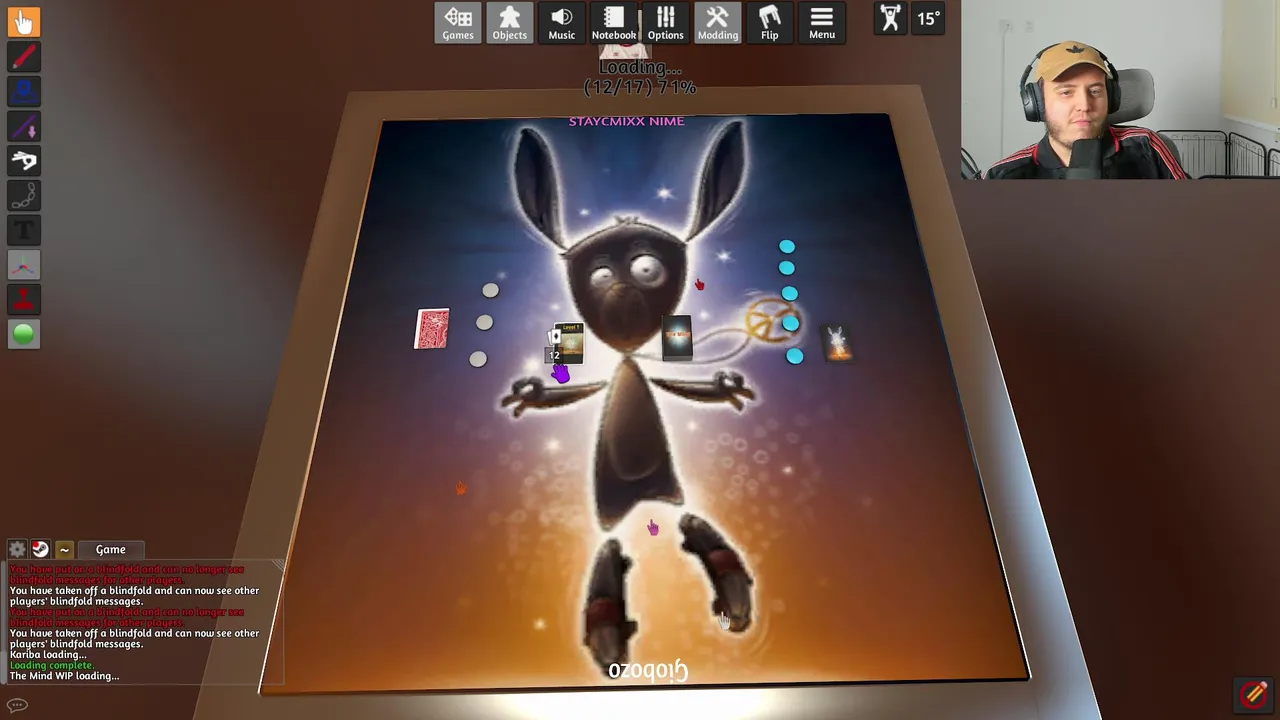Screen dimensions: 1280x720
Task: Click the loading progress (12/17) 71% text
Action: (640, 87)
